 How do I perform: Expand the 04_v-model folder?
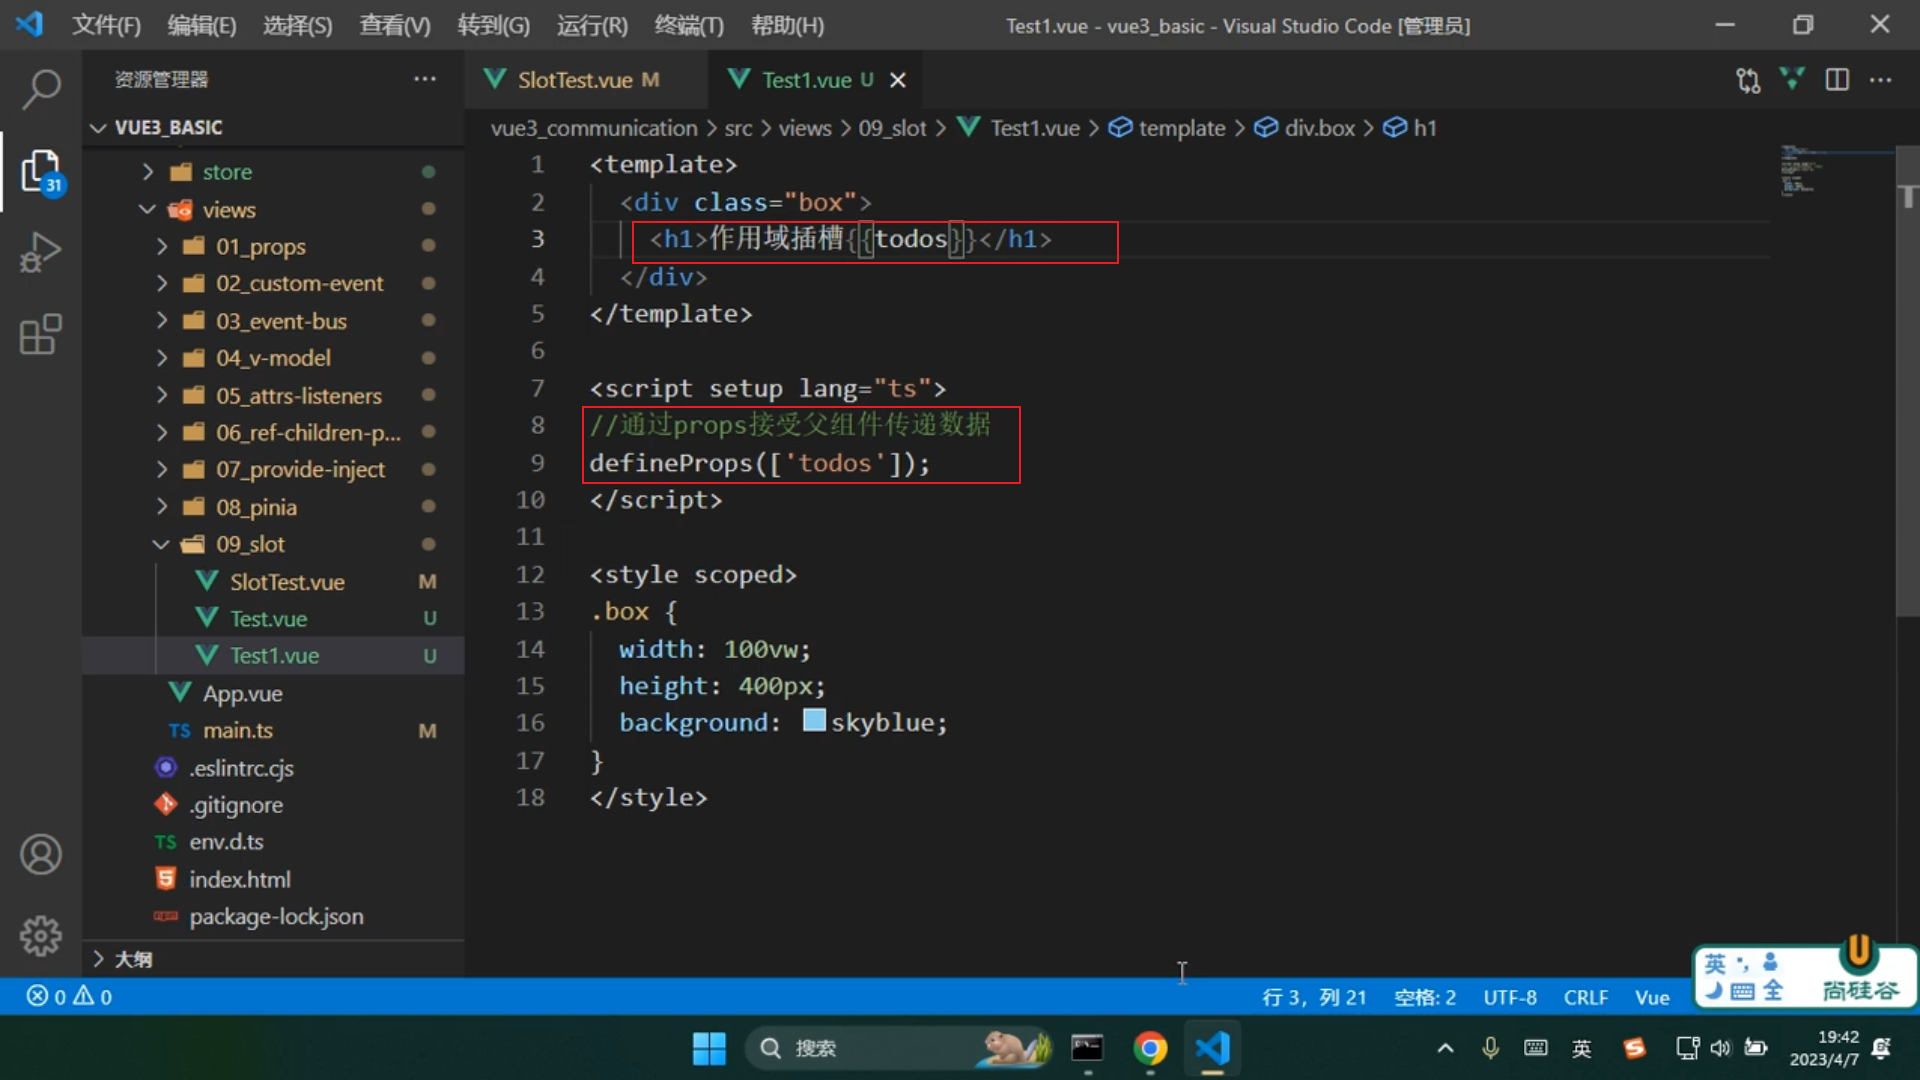pyautogui.click(x=272, y=358)
